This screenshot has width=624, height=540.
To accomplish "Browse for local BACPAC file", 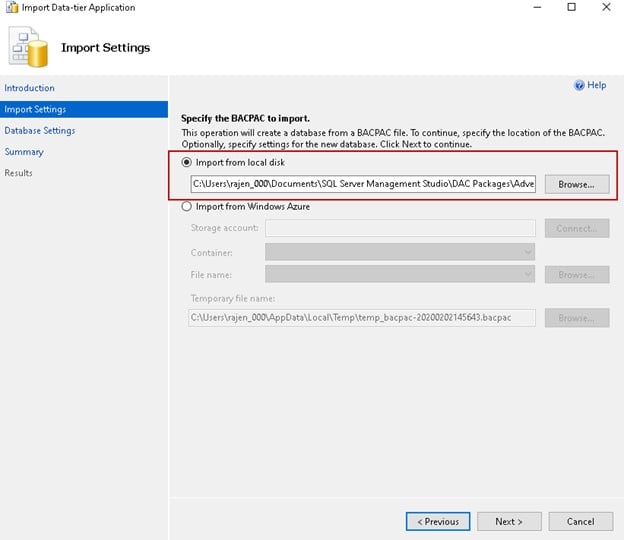I will (576, 184).
